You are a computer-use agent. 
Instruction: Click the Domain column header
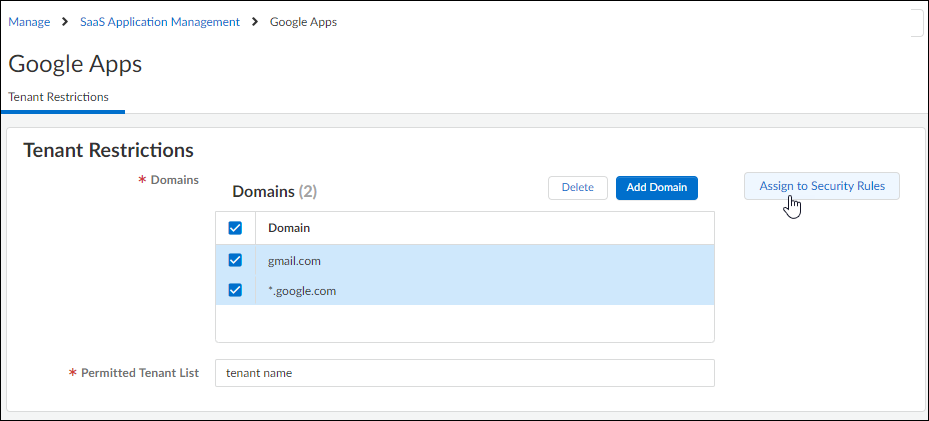click(x=289, y=228)
